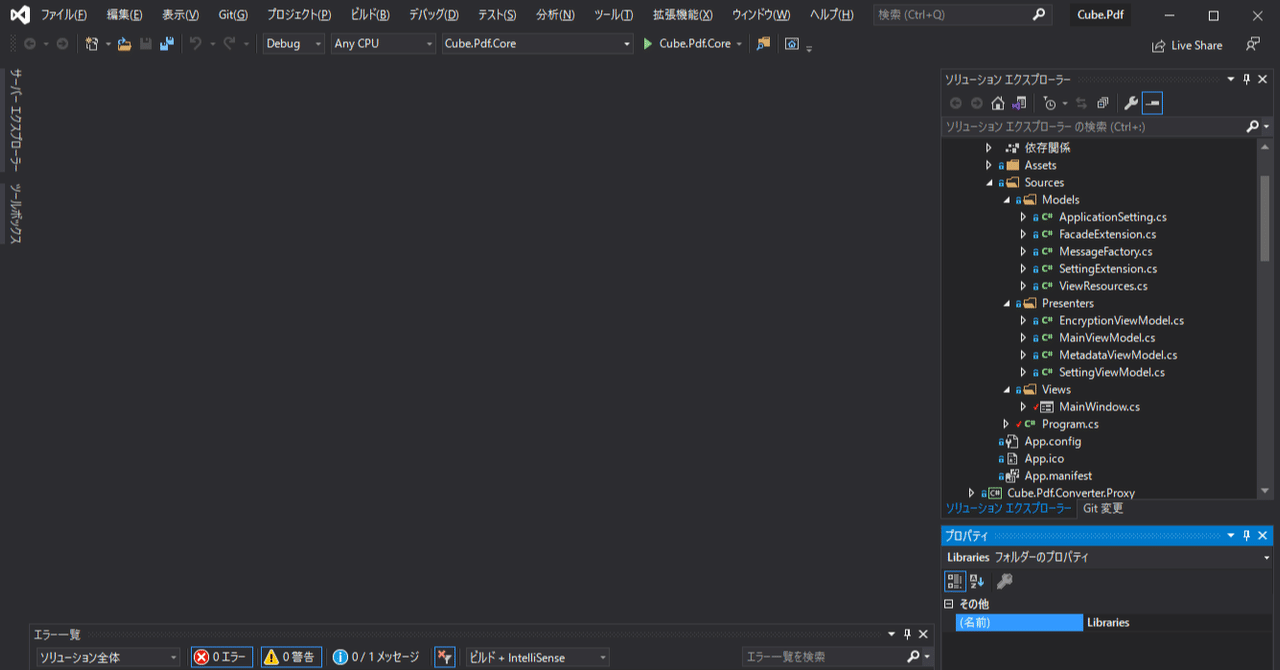Viewport: 1280px width, 670px height.
Task: Toggle Categorized view in Properties panel
Action: 955,581
